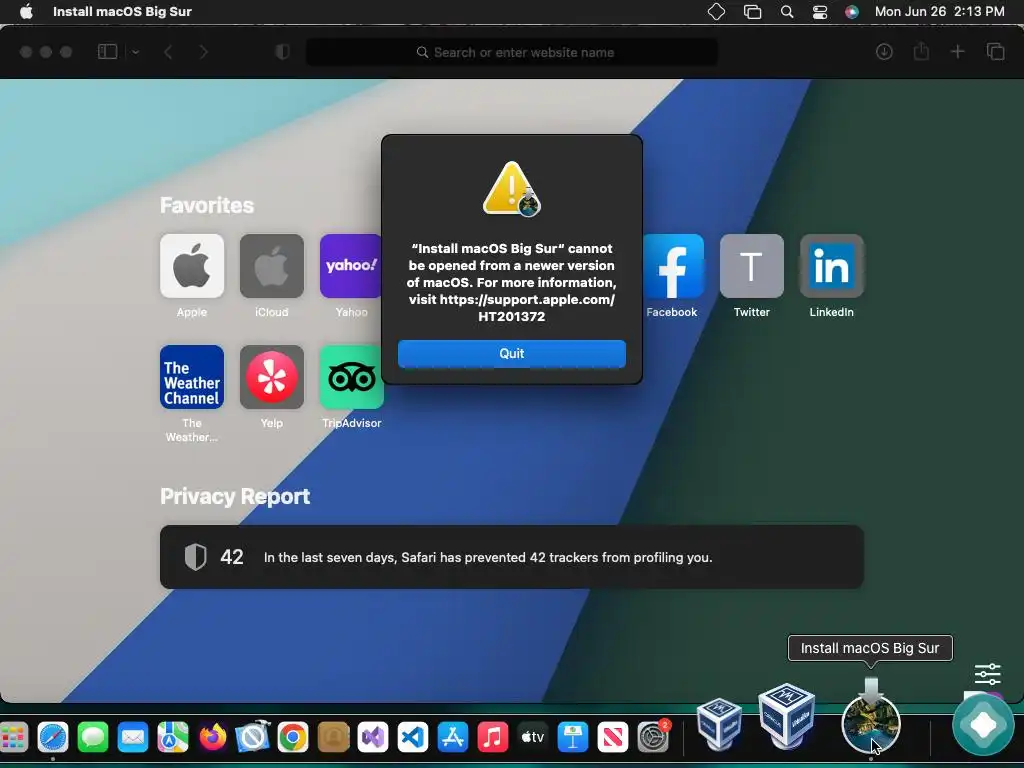
Task: Focus the Safari search or address field
Action: tap(512, 52)
